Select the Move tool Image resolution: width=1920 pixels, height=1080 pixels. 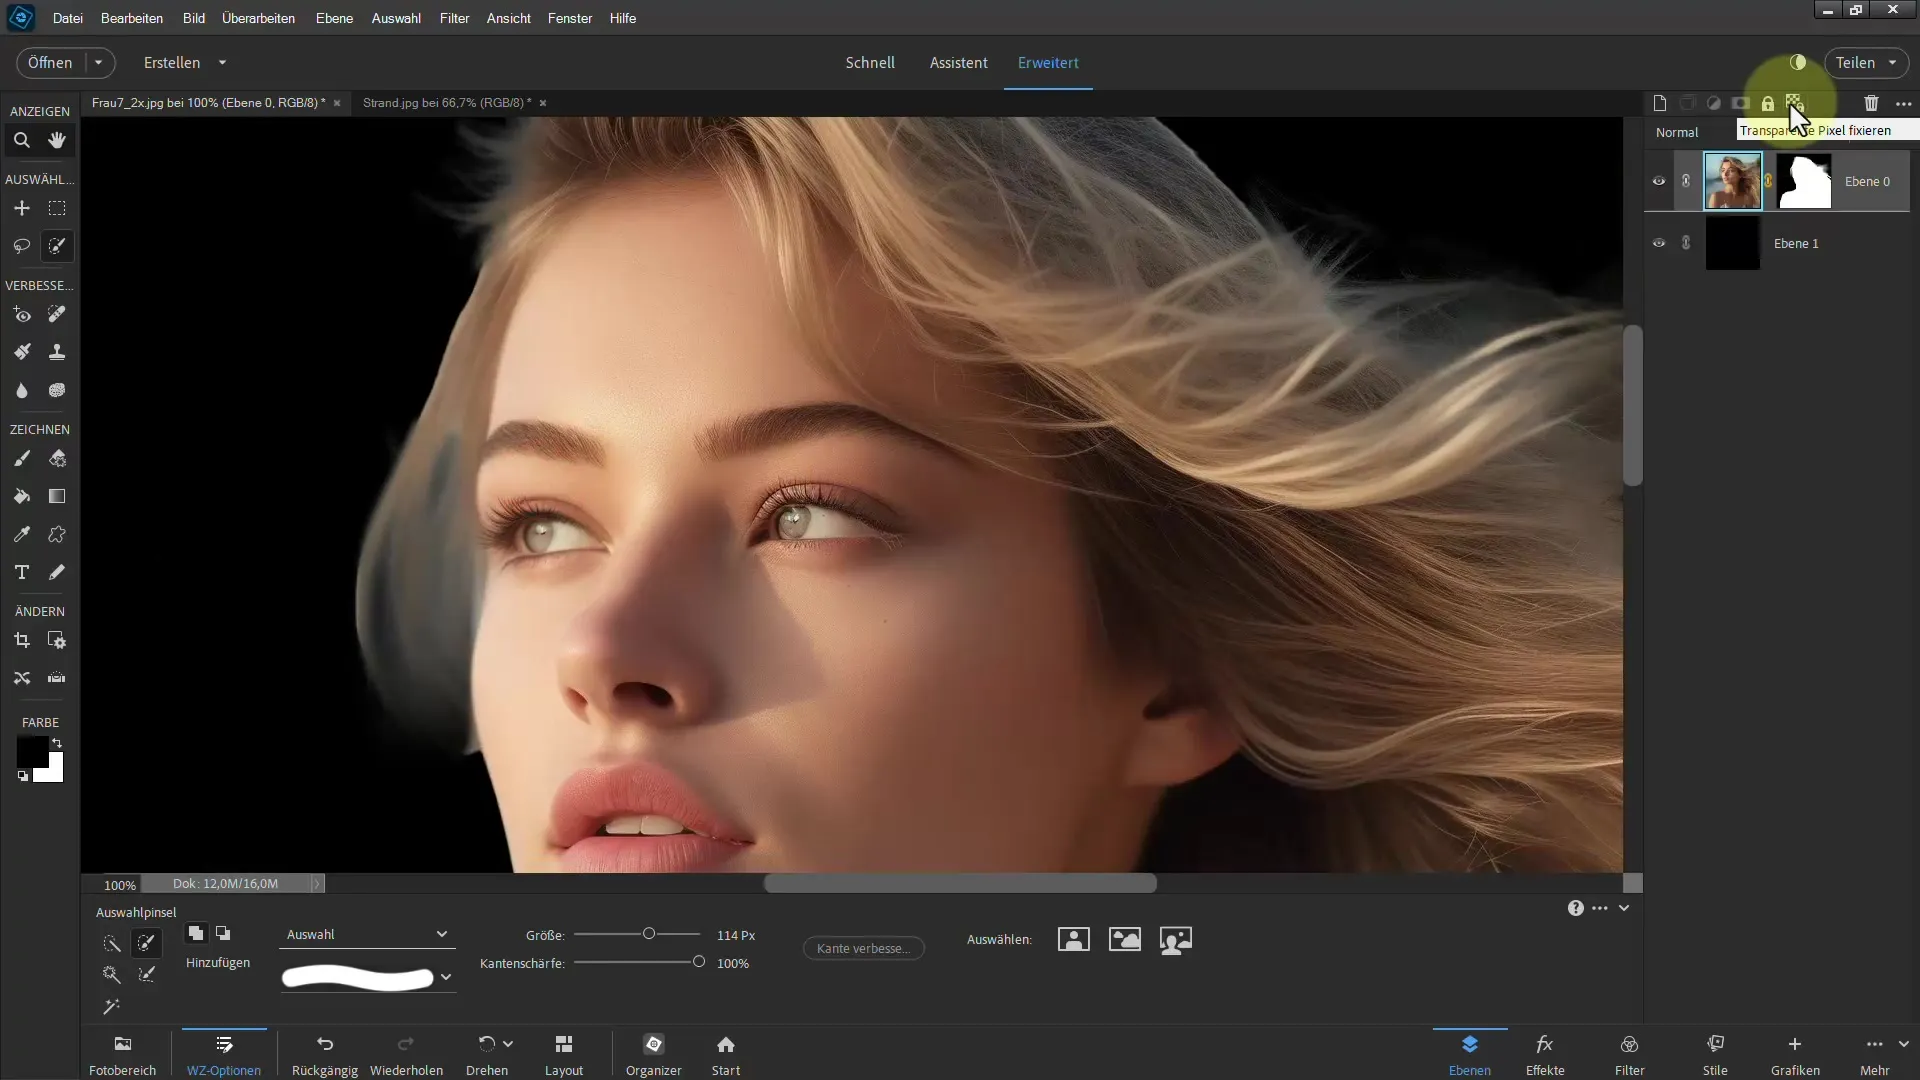(21, 209)
